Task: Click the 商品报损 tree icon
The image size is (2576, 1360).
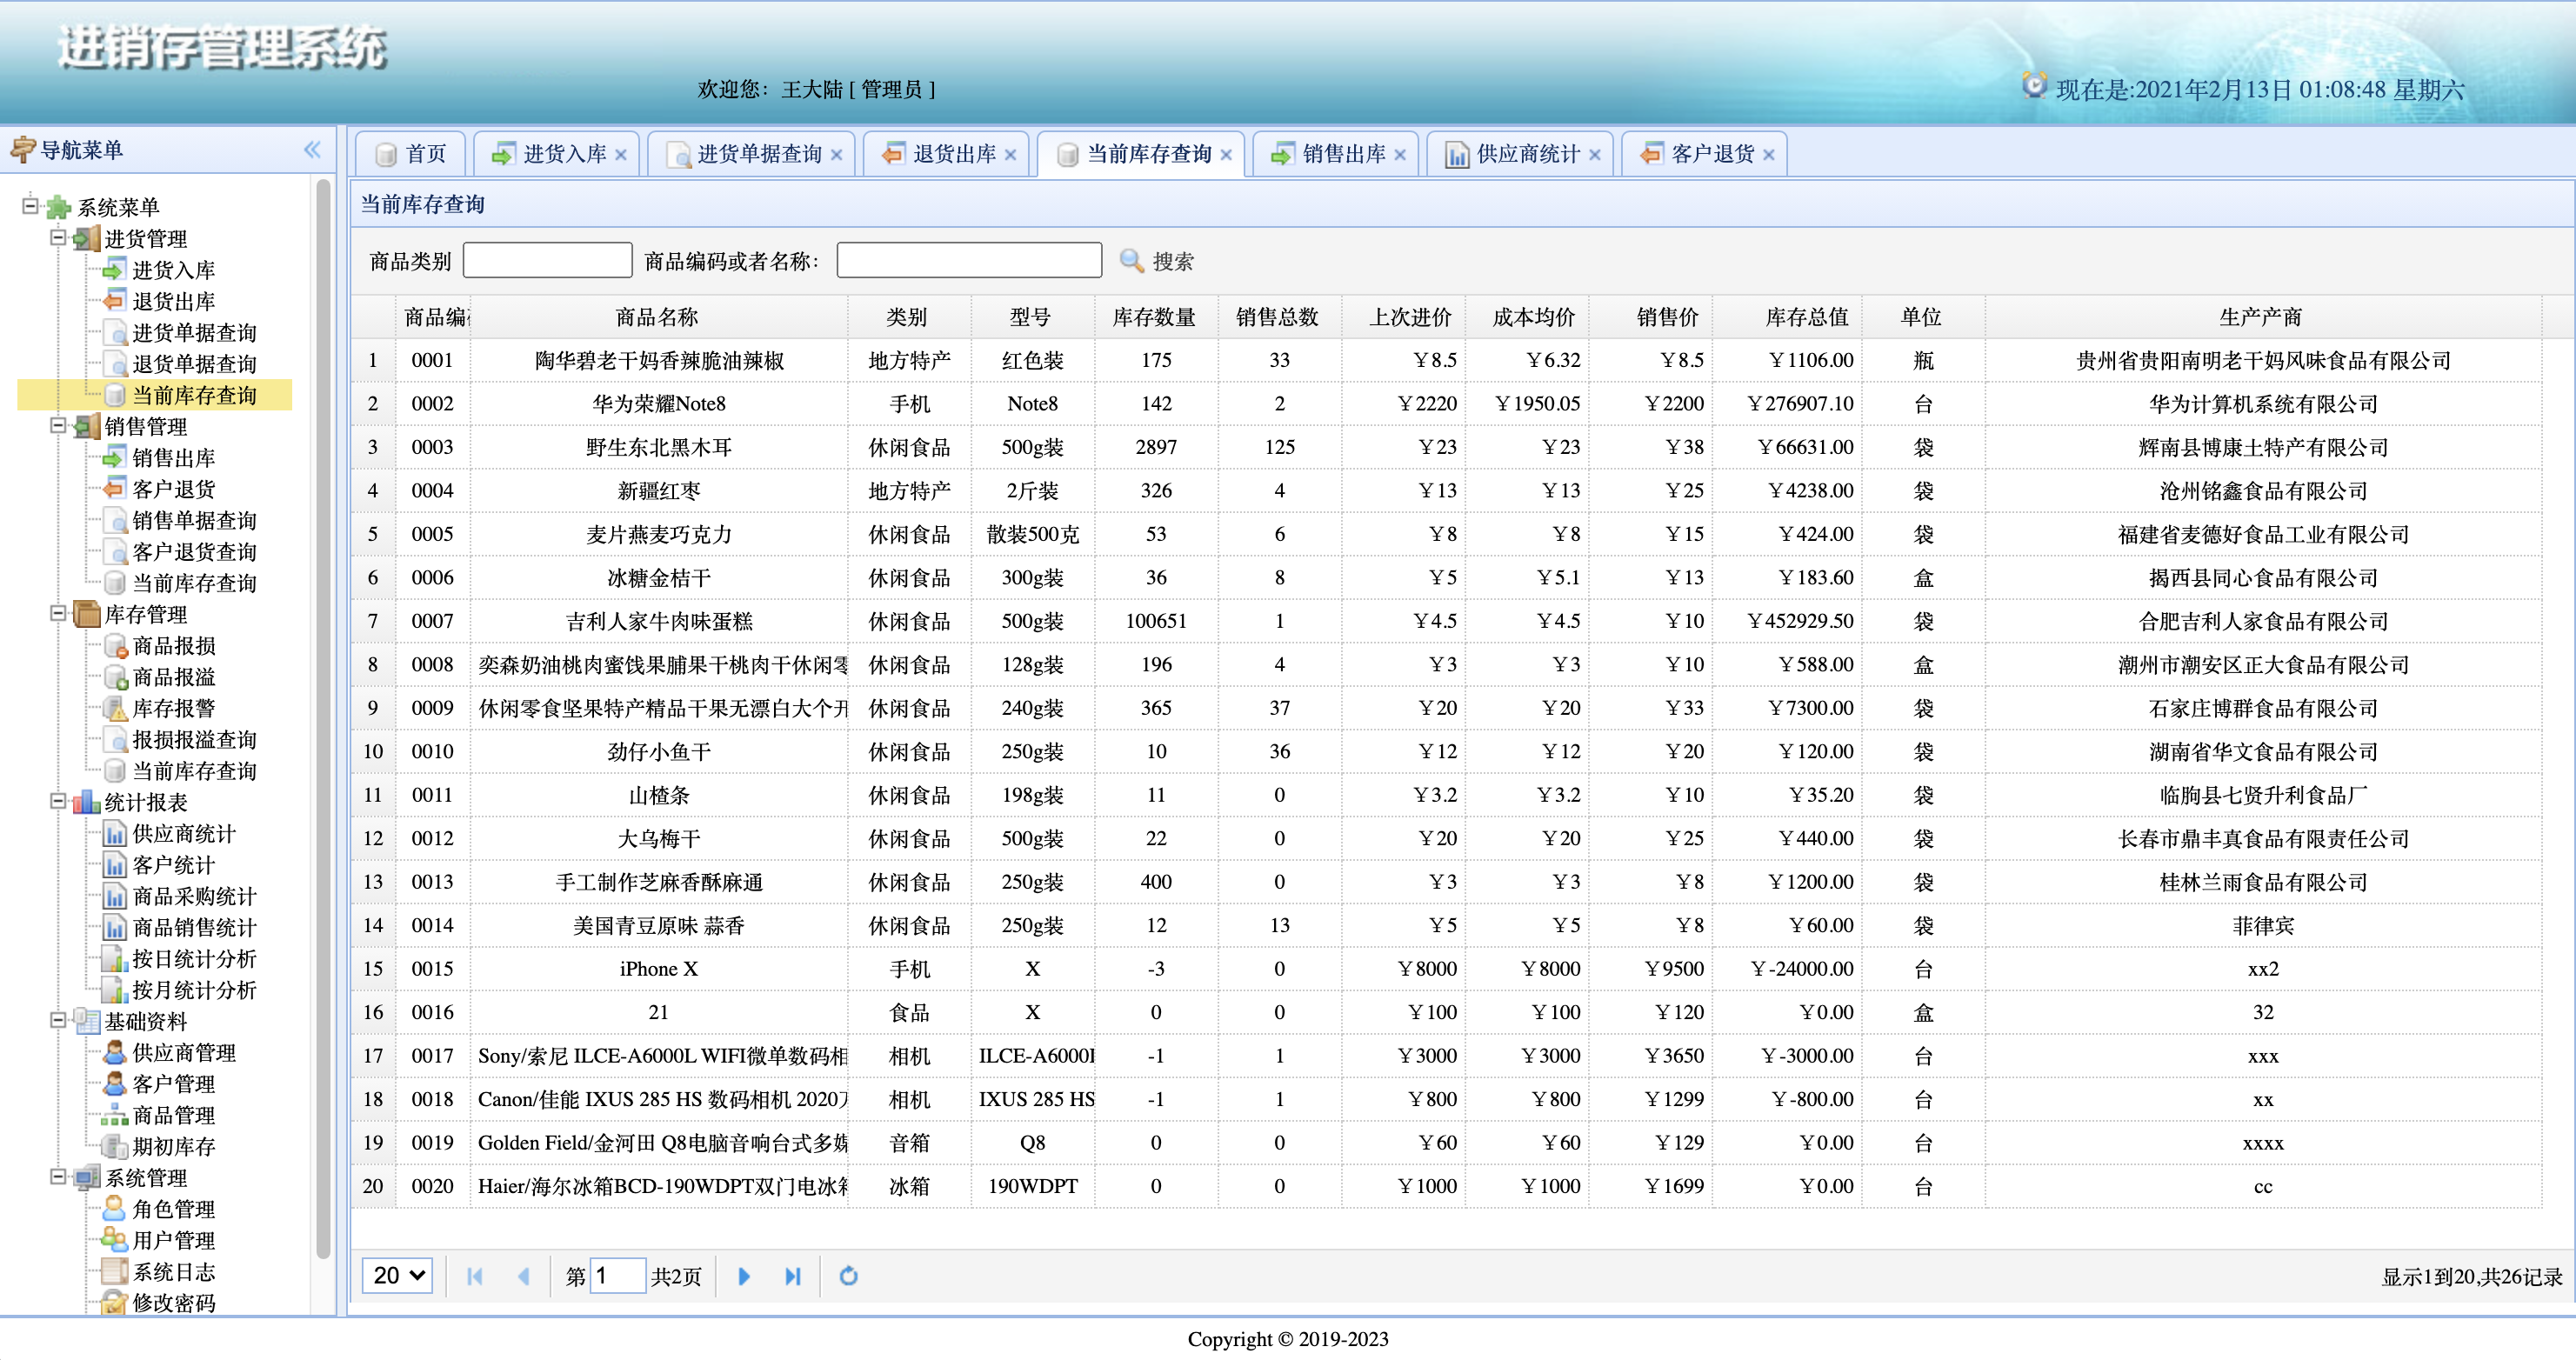Action: pyautogui.click(x=116, y=646)
